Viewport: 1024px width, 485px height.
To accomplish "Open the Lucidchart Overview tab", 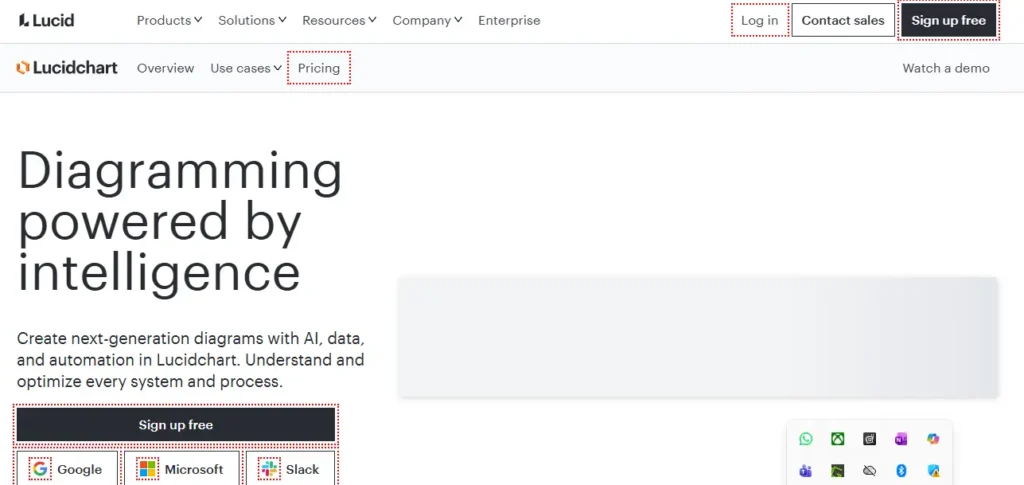I will [165, 68].
